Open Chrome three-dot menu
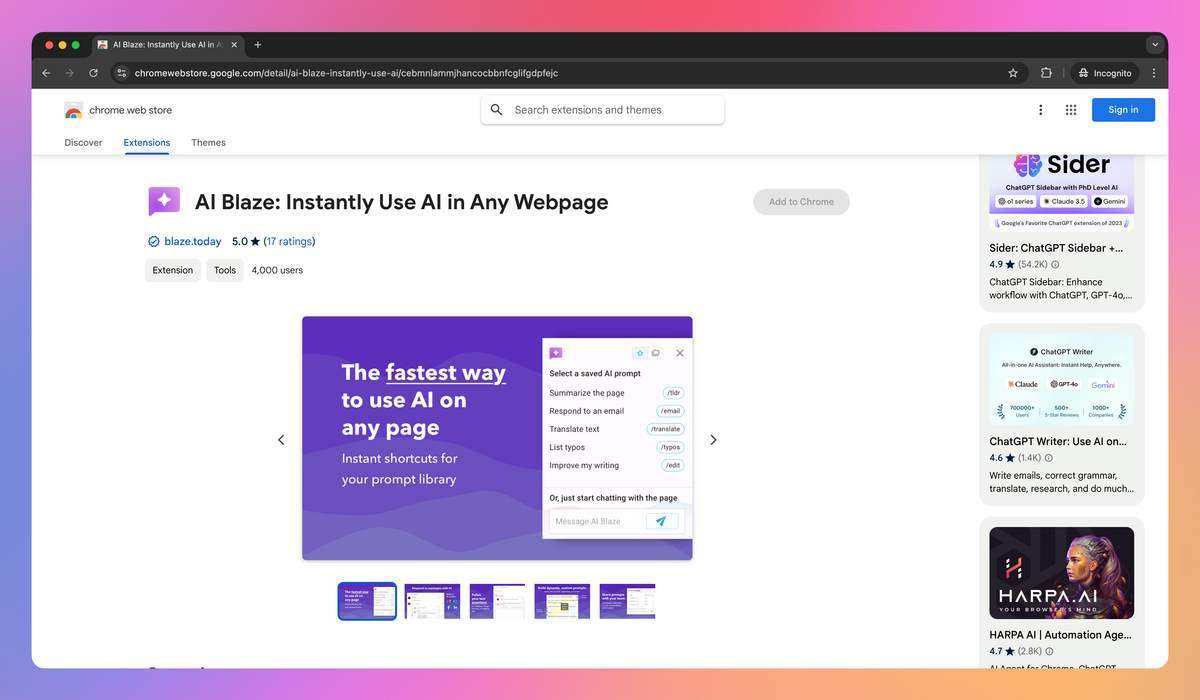The height and width of the screenshot is (700, 1200). click(x=1154, y=73)
